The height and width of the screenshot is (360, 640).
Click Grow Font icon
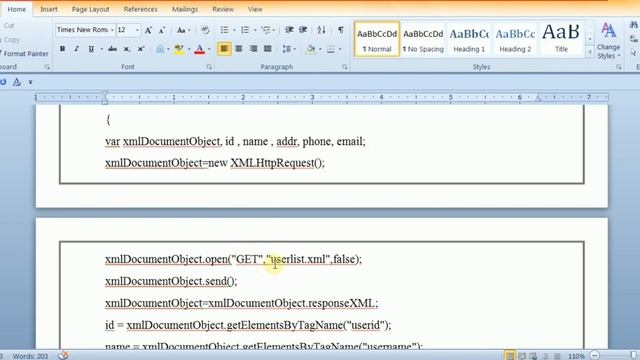tap(148, 30)
